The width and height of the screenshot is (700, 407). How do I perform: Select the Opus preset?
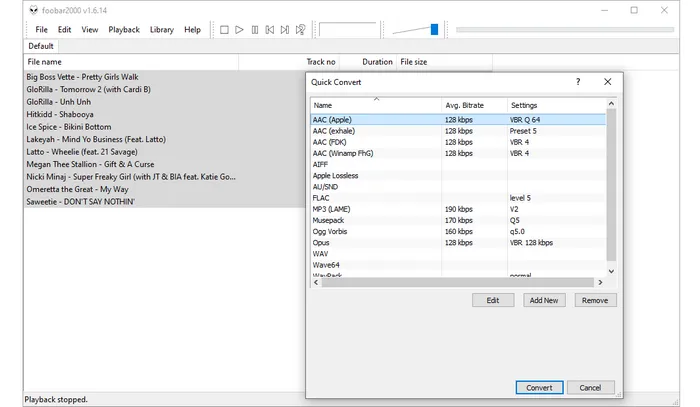point(458,242)
